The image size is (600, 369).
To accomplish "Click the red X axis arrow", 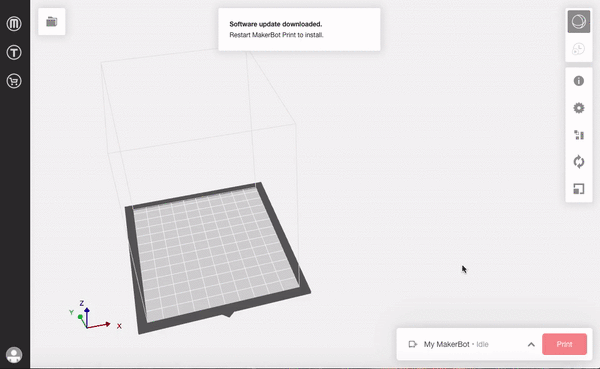I will point(99,326).
